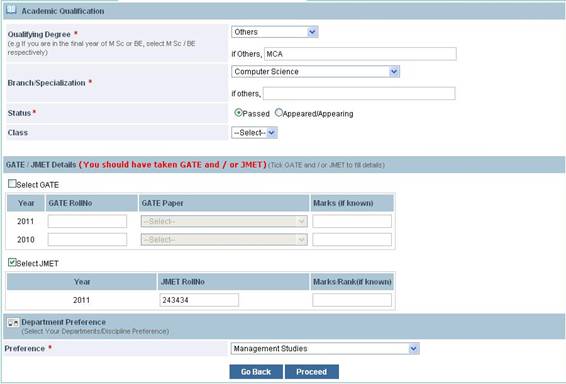Click the 2010 GATE RollNo field
Screen dimensions: 566x384
87,239
